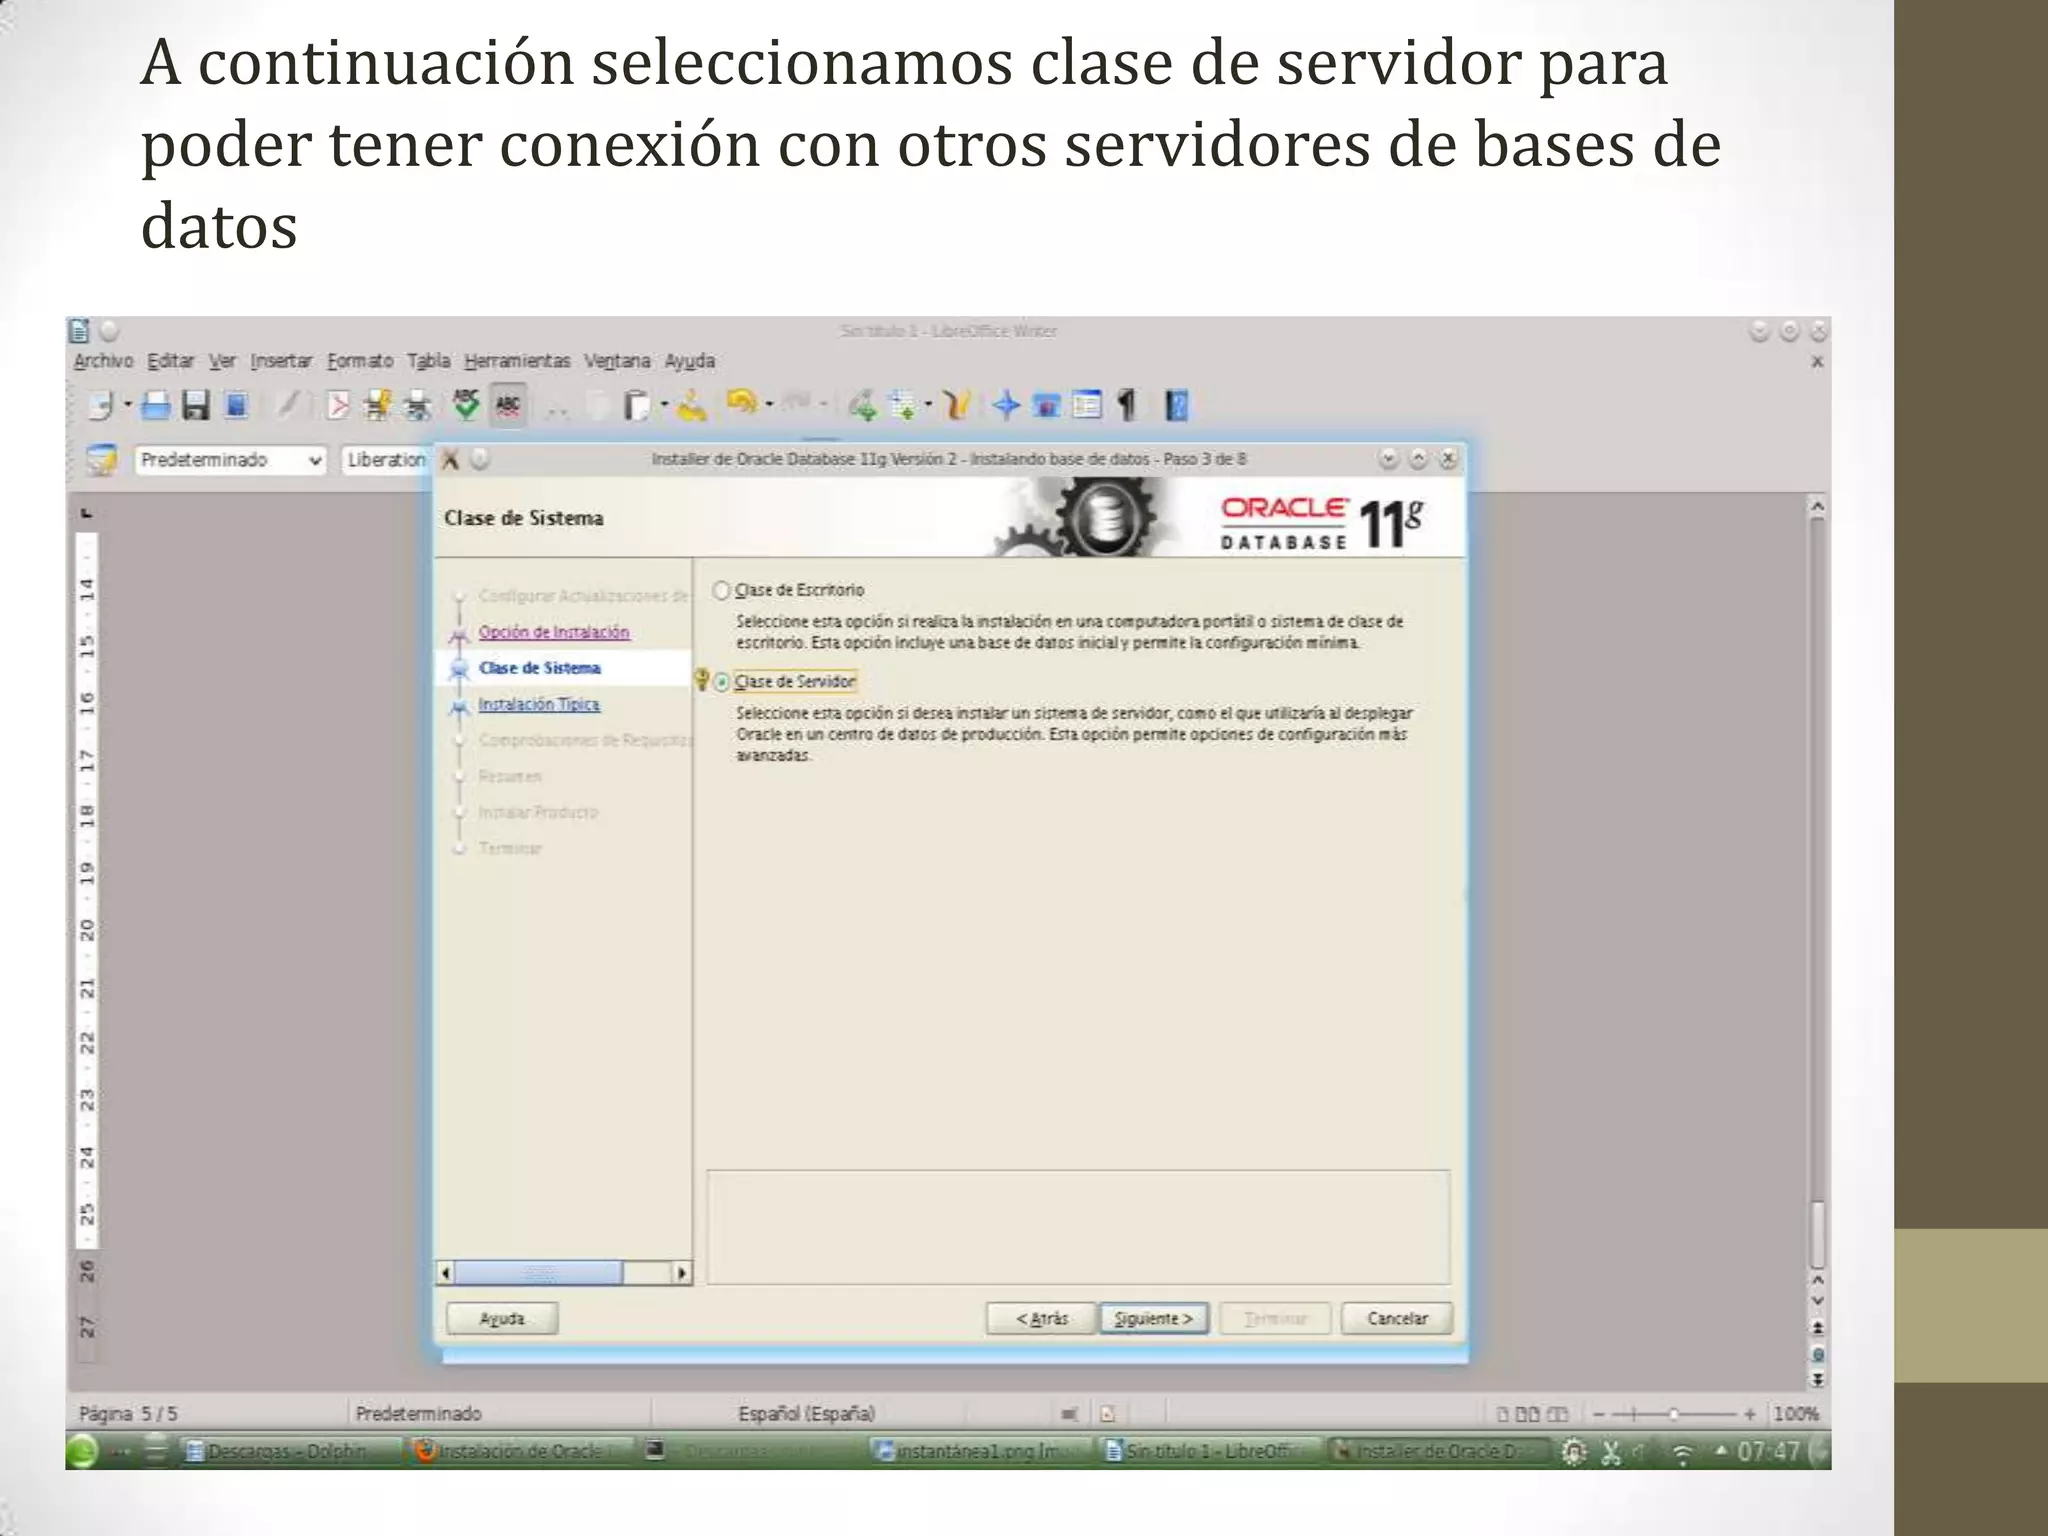Open the New document dropdown arrow

[x=127, y=405]
